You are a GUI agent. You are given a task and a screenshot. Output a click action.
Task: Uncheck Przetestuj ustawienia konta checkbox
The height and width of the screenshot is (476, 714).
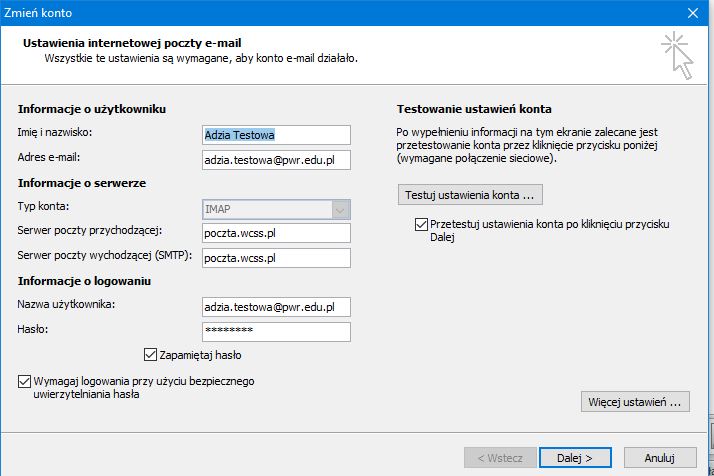[x=420, y=225]
